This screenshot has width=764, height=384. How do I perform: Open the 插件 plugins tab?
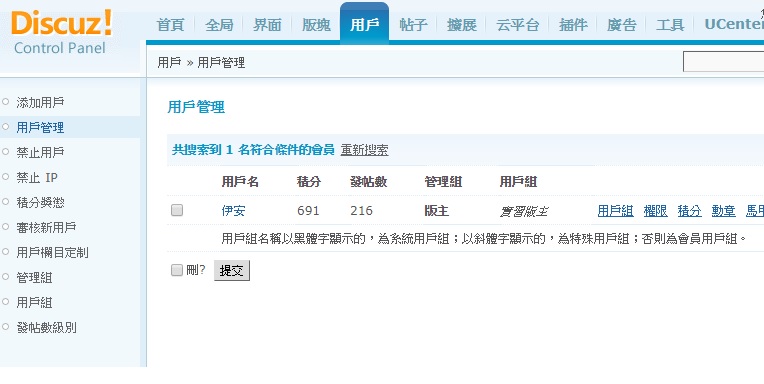pos(573,24)
